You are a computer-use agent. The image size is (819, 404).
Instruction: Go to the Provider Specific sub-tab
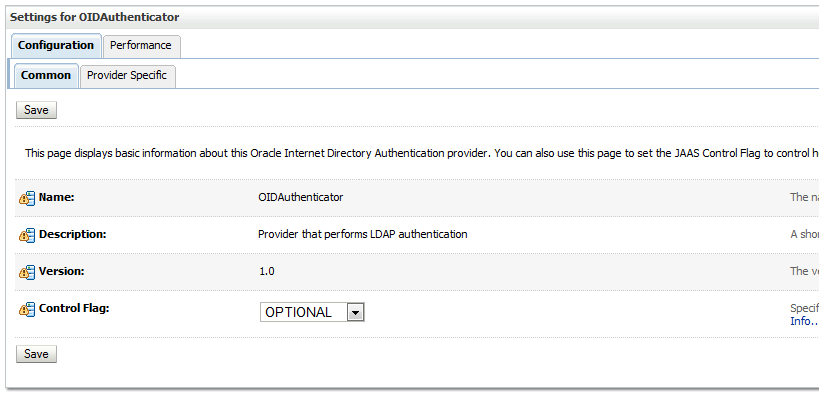(127, 75)
